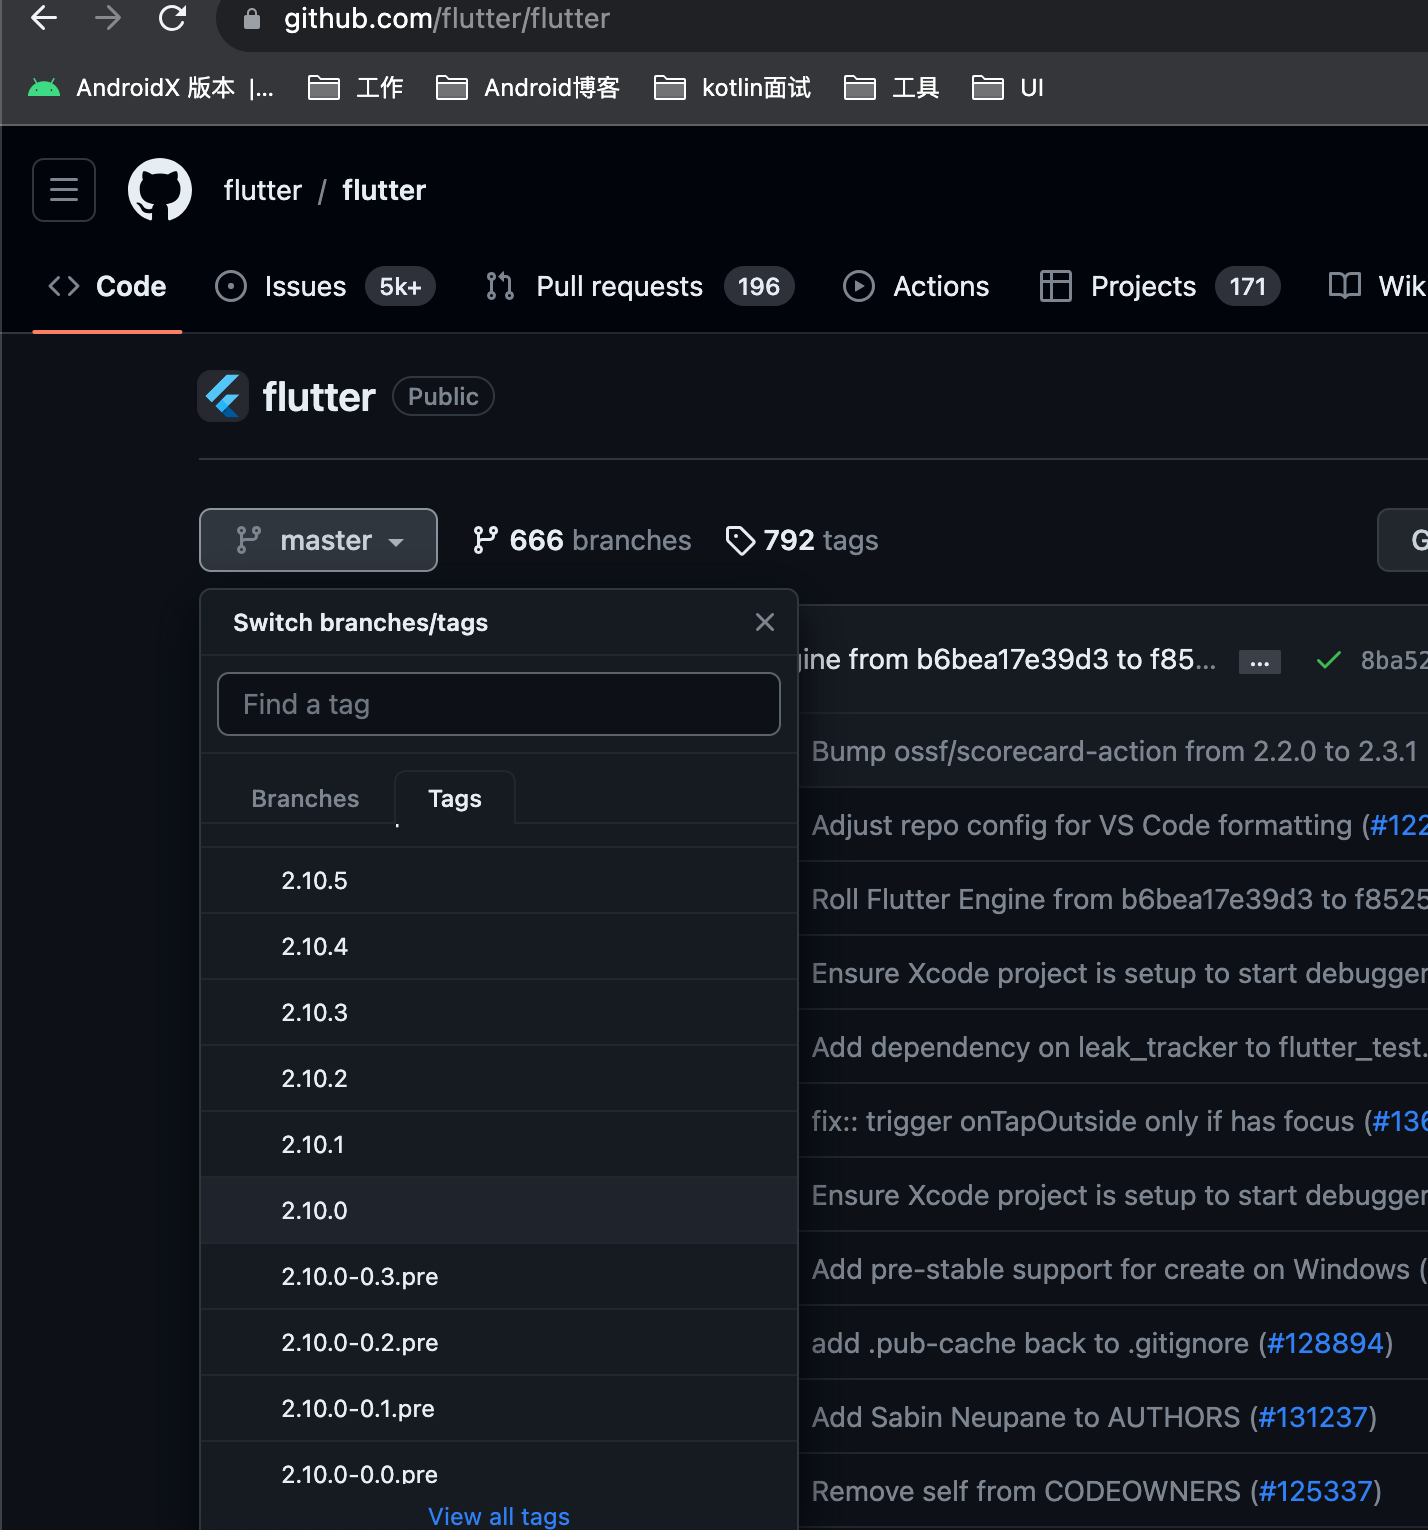Open the UI bookmarks folder
Screen dimensions: 1428x1530
[1008, 88]
